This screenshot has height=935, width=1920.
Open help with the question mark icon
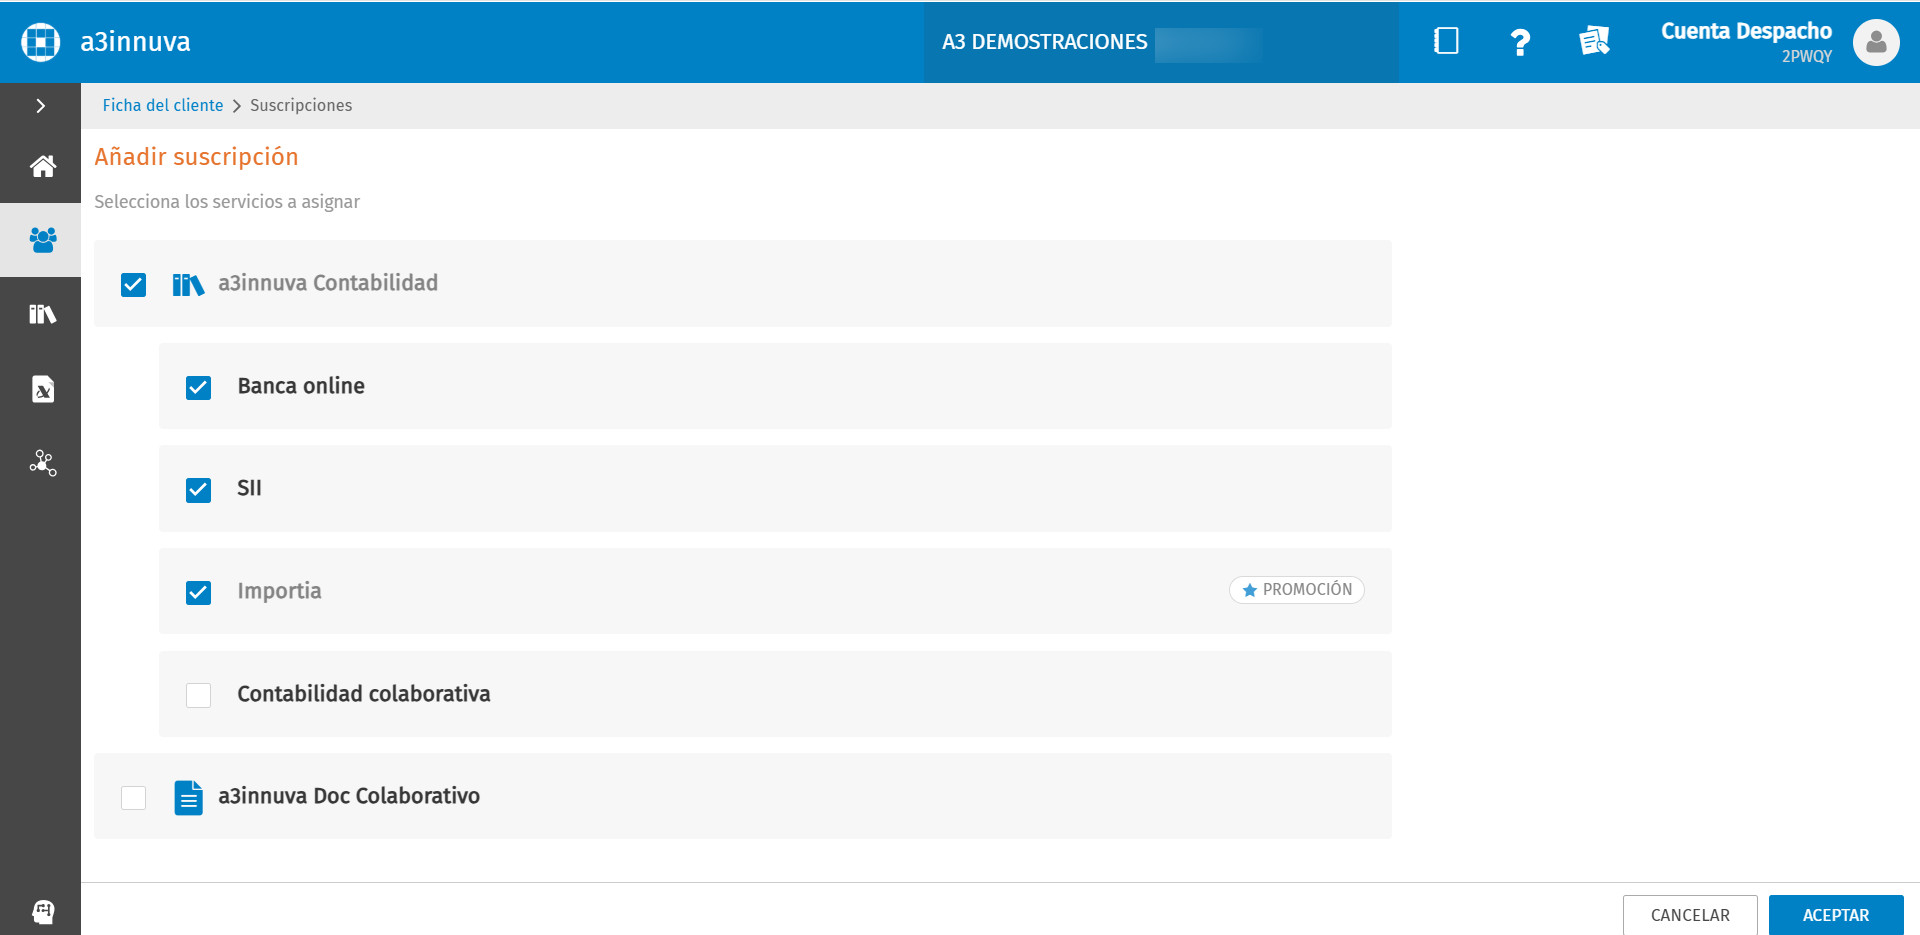(1520, 42)
